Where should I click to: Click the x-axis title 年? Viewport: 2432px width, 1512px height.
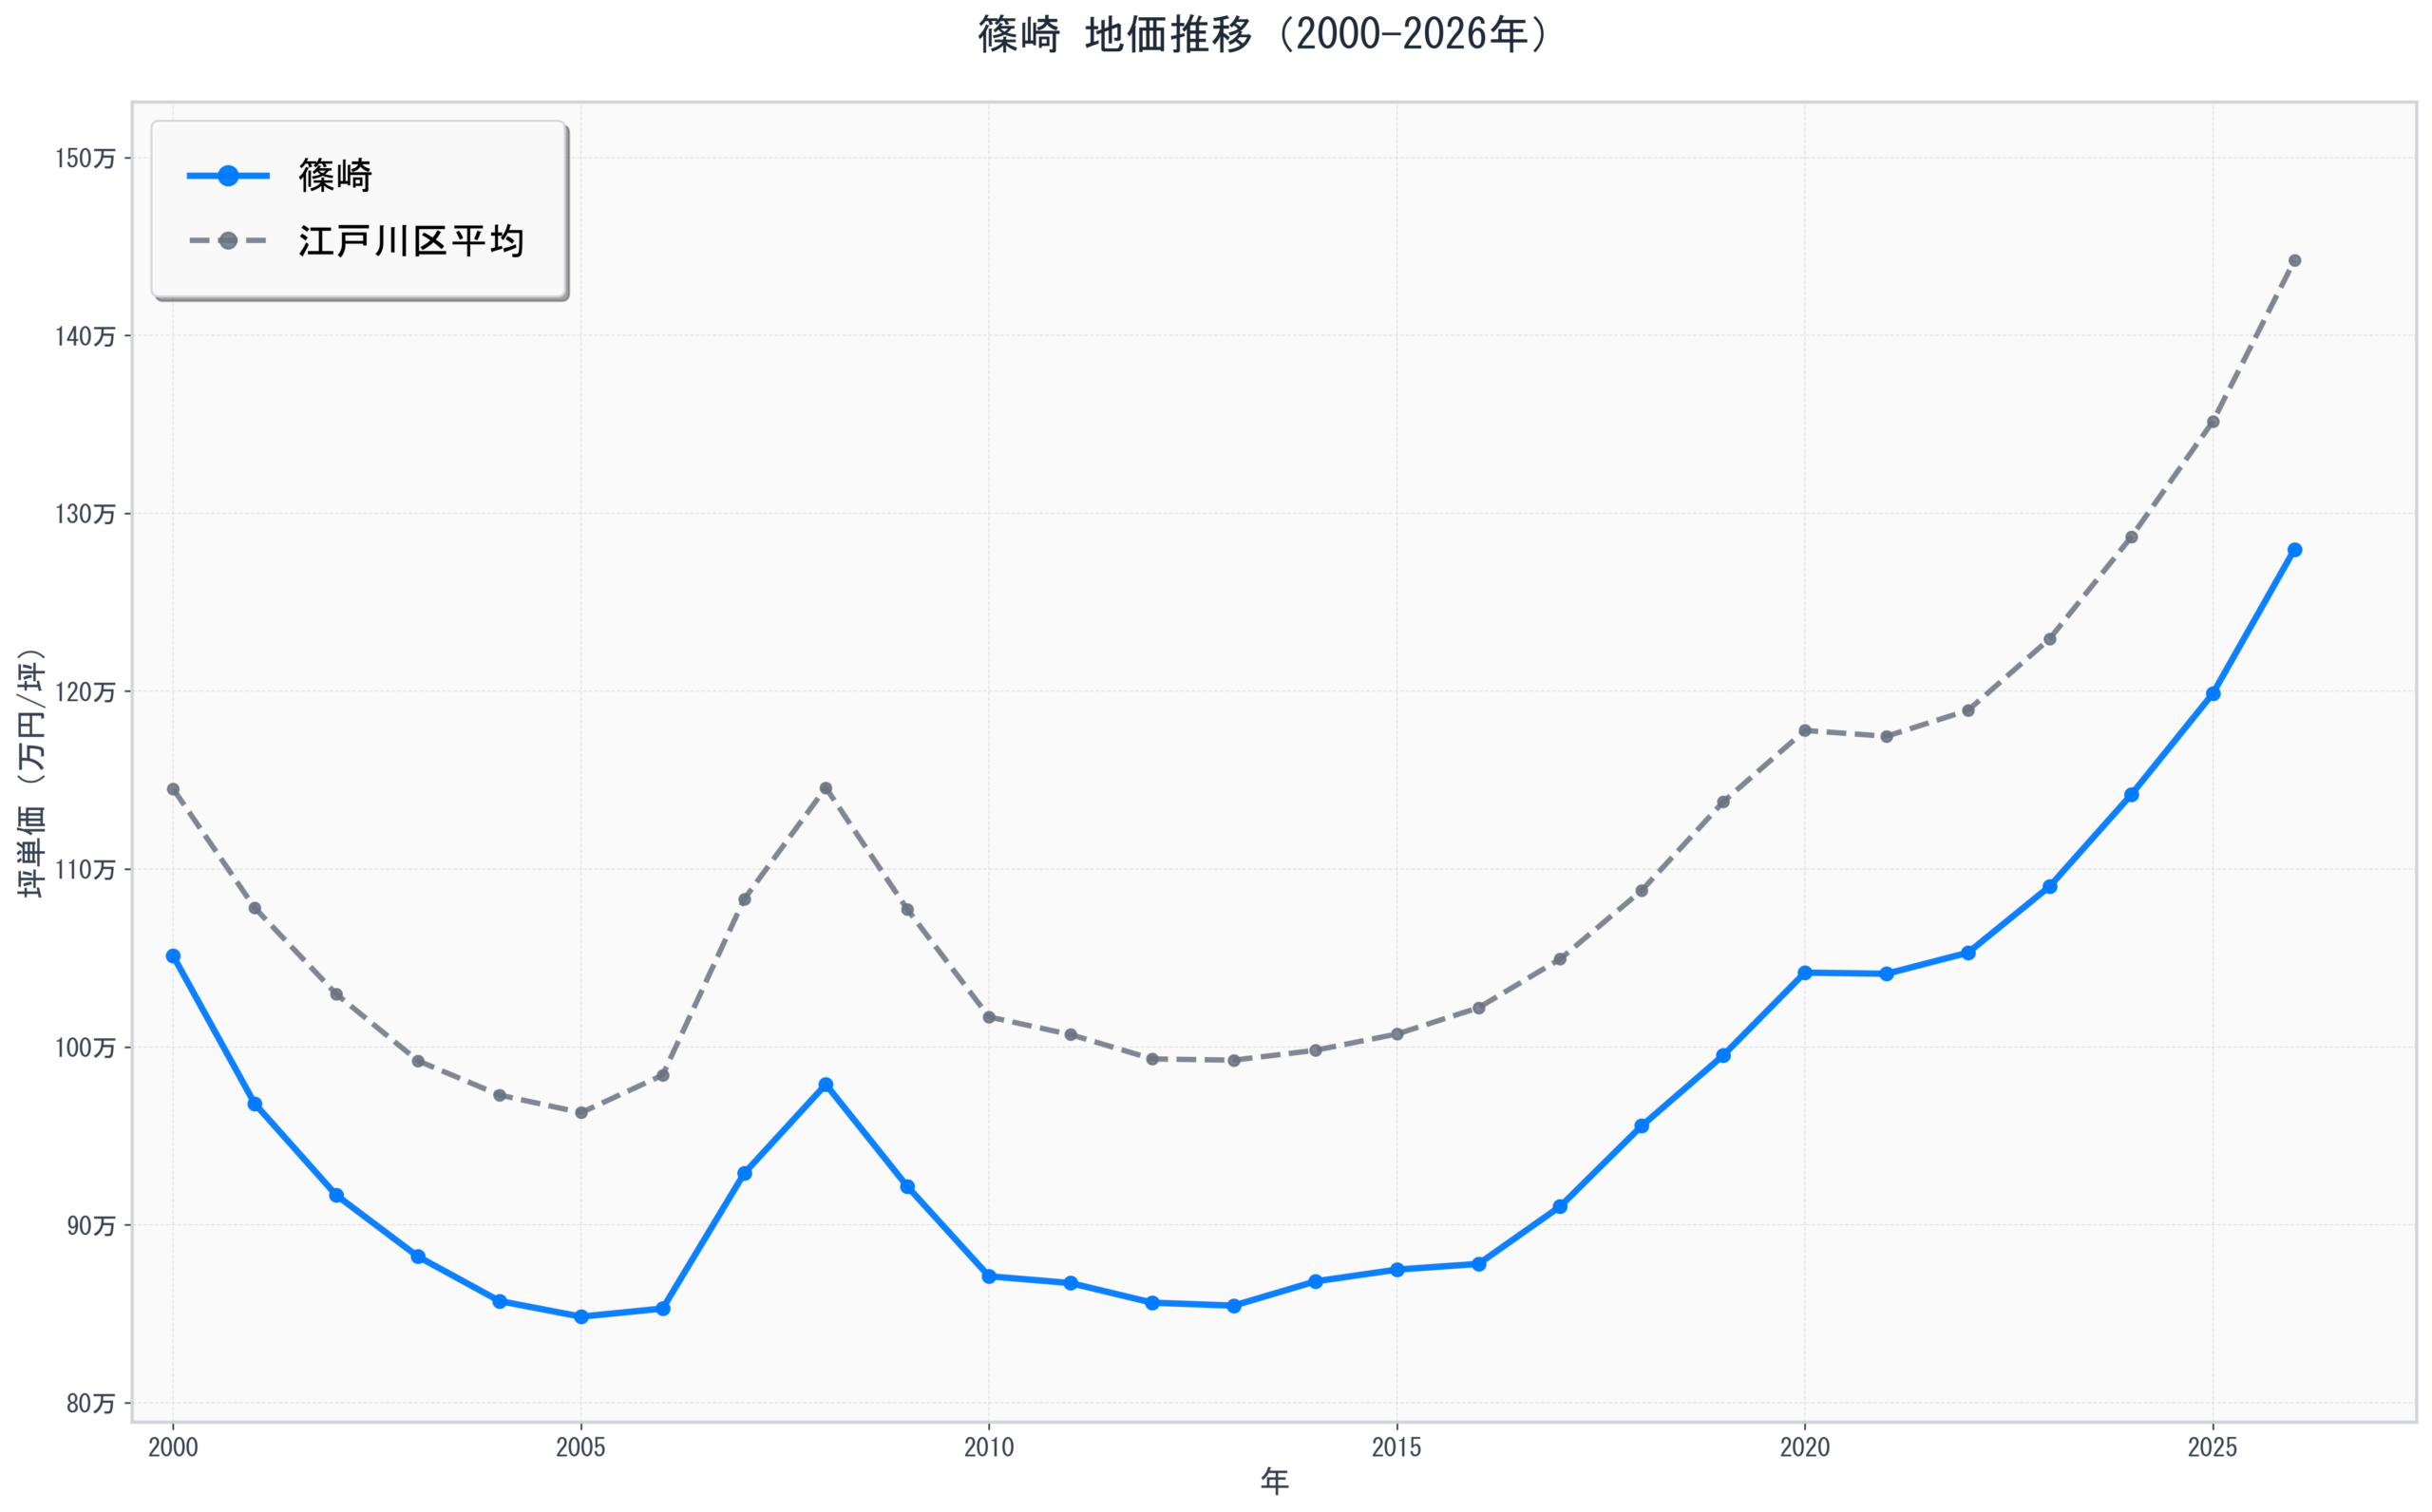[1274, 1482]
